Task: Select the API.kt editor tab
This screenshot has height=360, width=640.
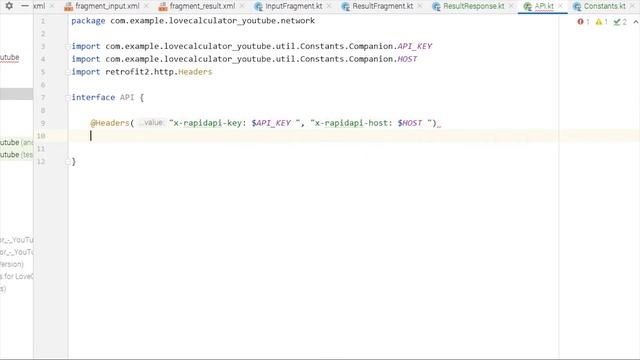Action: [544, 6]
